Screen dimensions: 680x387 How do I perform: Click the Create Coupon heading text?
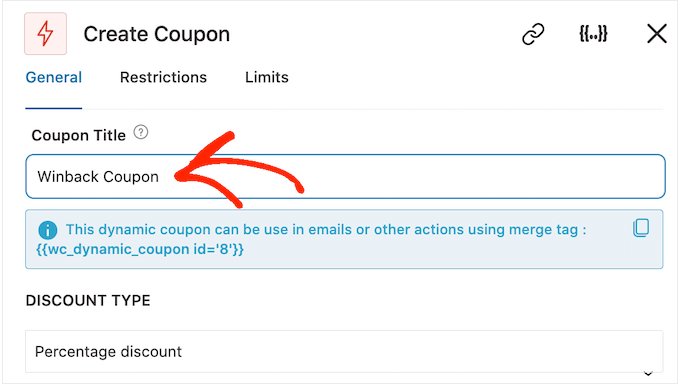157,34
